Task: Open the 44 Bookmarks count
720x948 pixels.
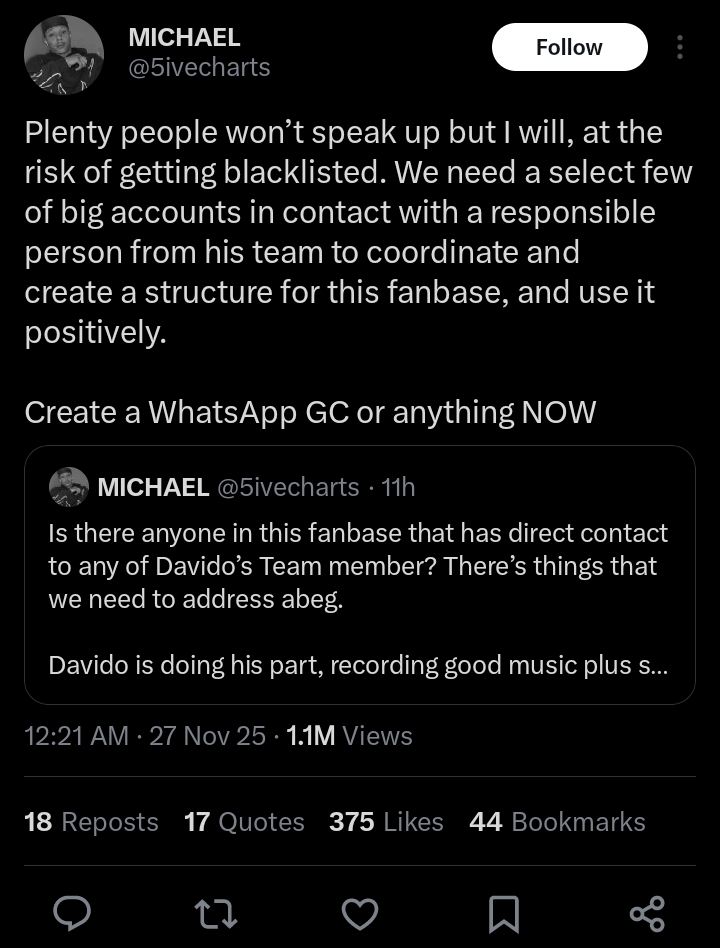Action: (x=557, y=822)
